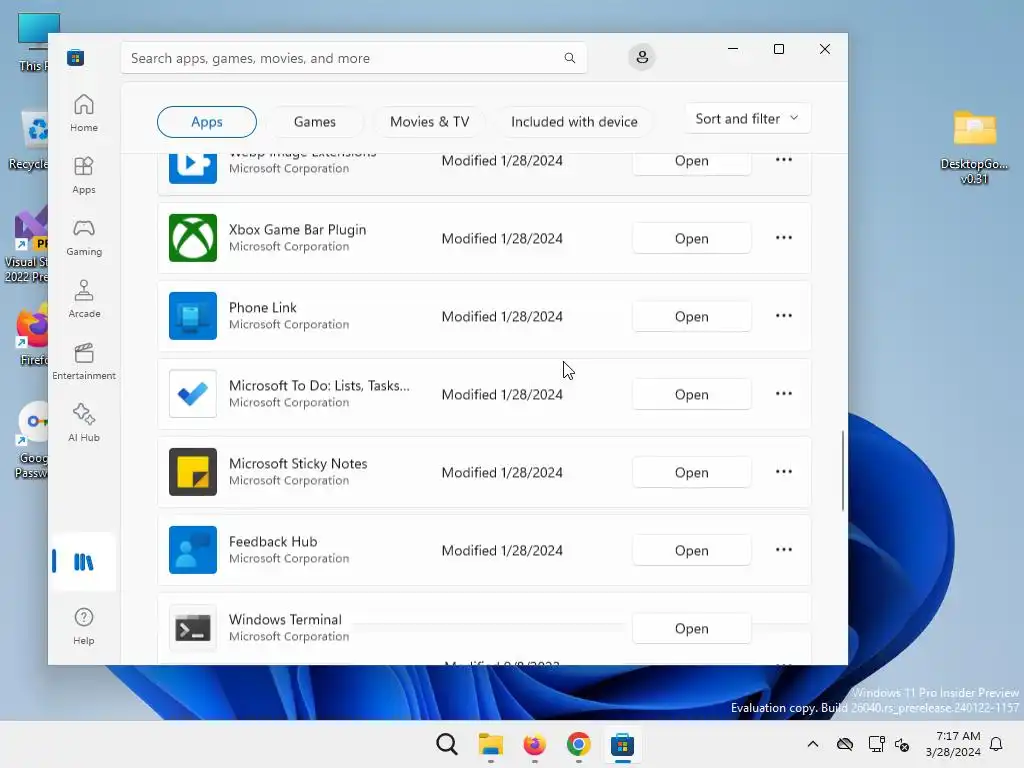This screenshot has height=768, width=1024.
Task: Open Arcade in the sidebar
Action: tap(84, 299)
